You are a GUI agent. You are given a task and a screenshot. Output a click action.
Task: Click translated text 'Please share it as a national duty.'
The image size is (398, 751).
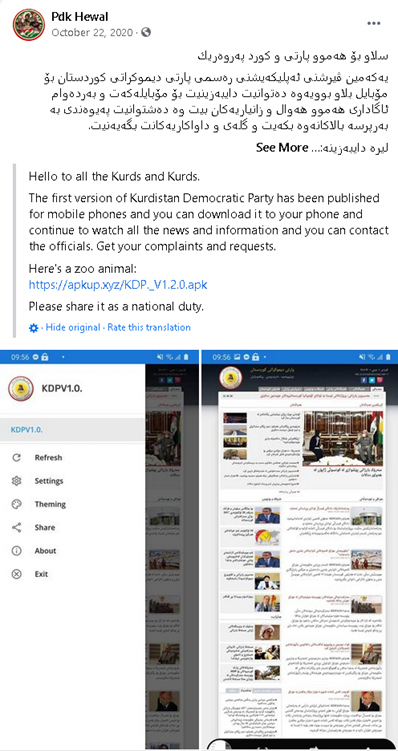(x=116, y=306)
